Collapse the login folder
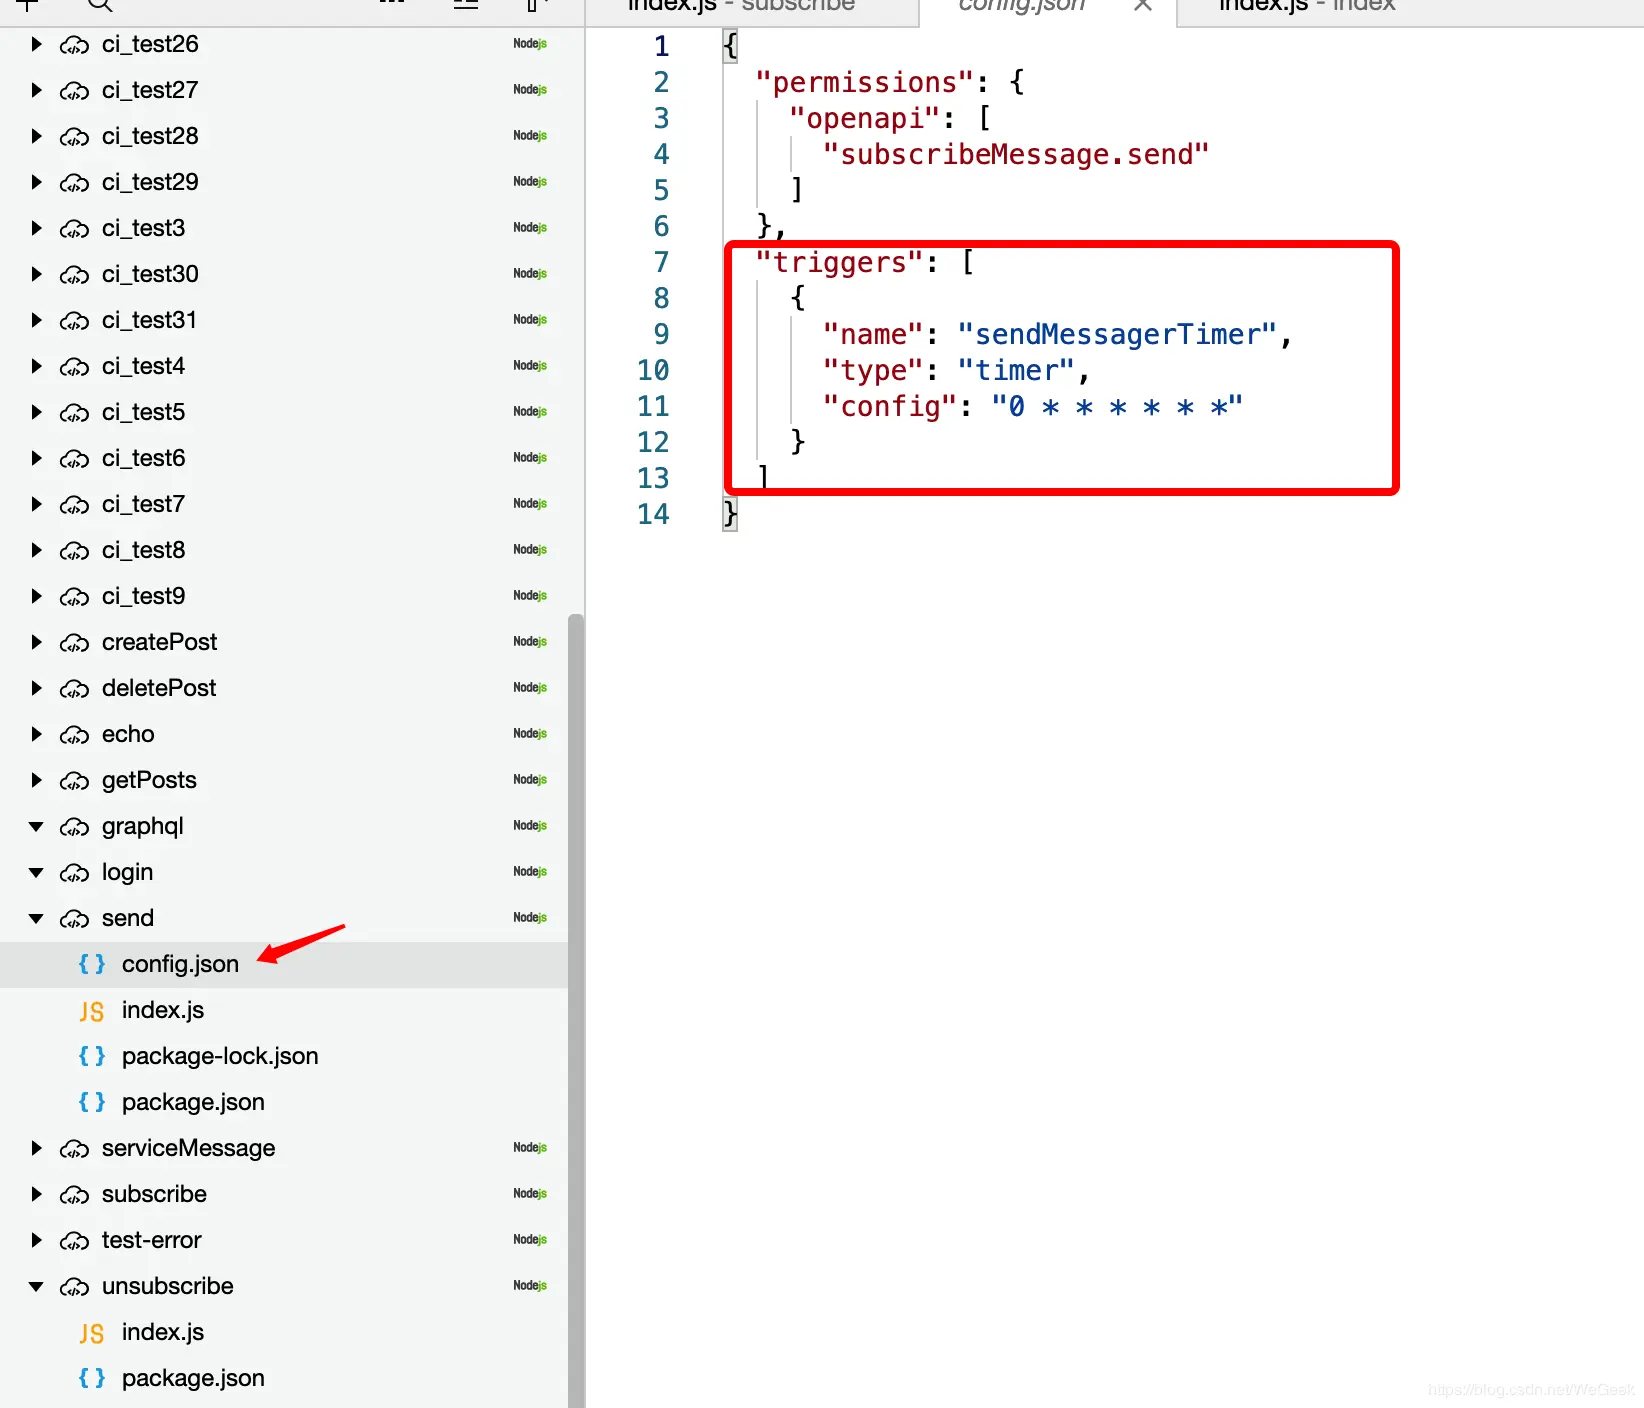This screenshot has height=1408, width=1644. click(x=36, y=872)
